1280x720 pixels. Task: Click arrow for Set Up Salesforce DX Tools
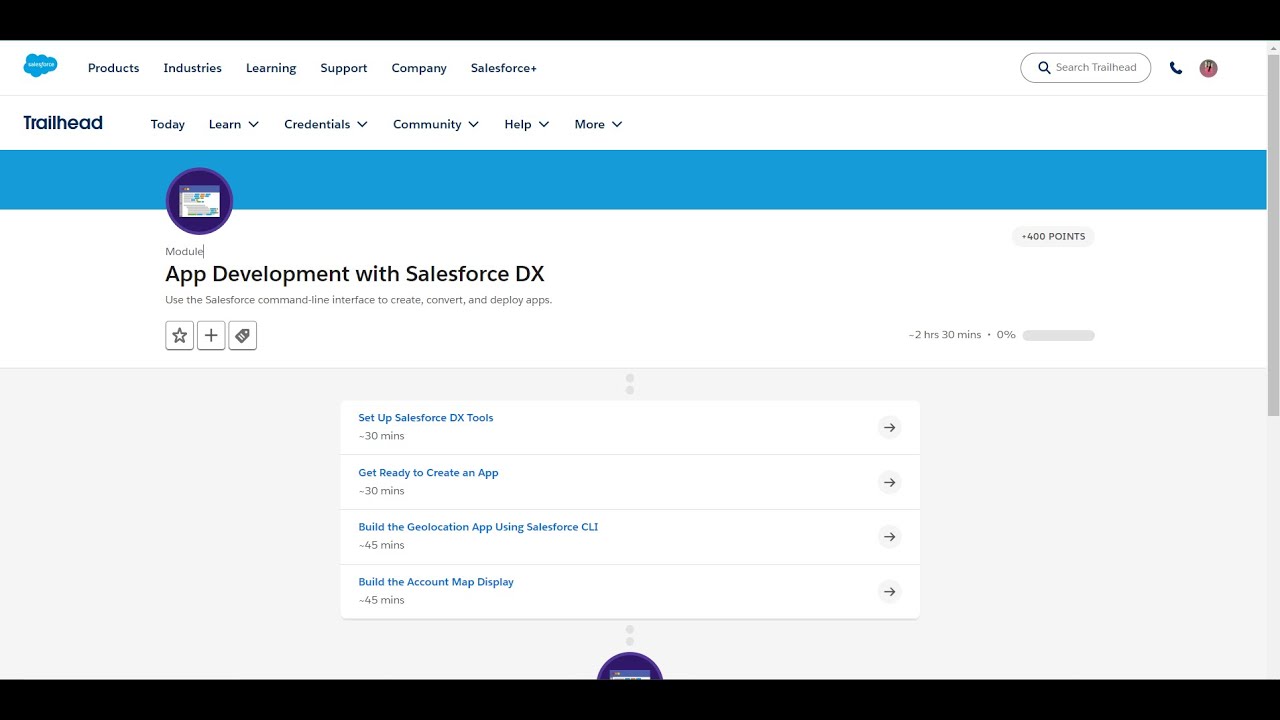pos(889,427)
